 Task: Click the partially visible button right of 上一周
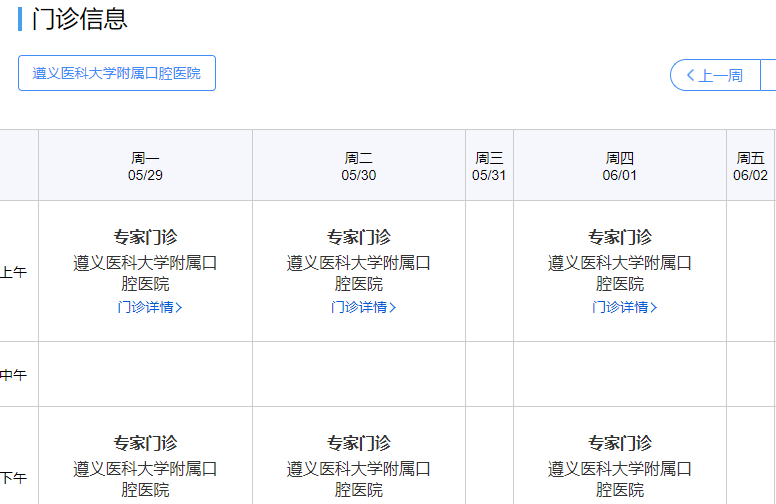[x=768, y=75]
